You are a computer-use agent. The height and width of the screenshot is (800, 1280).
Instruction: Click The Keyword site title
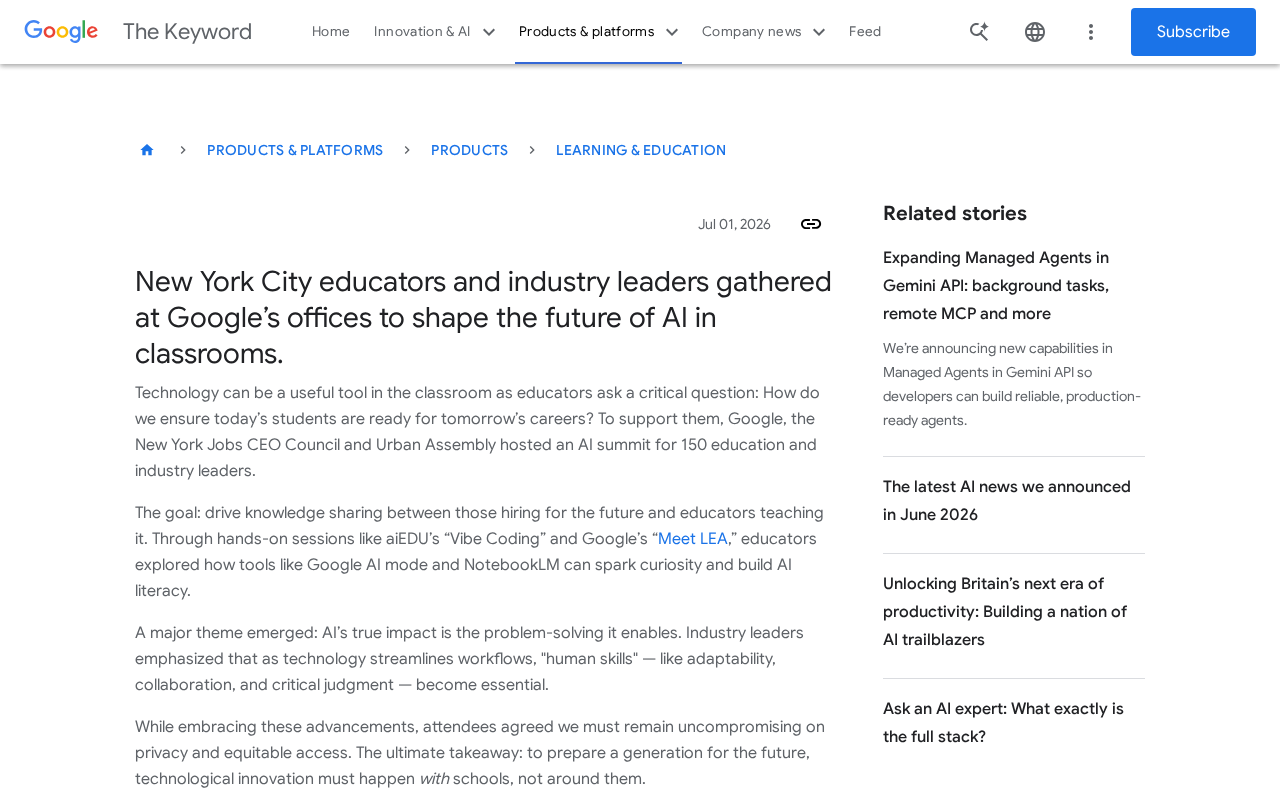pos(187,32)
